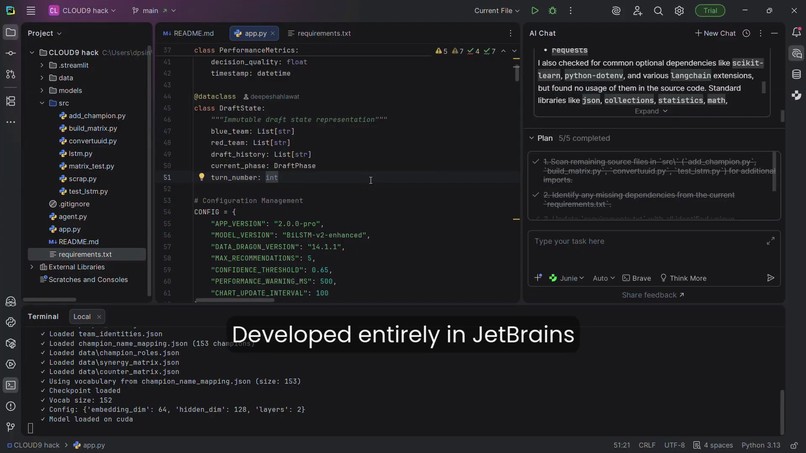Open the Pull Requests tool window
Viewport: 806px width, 453px height.
click(10, 75)
